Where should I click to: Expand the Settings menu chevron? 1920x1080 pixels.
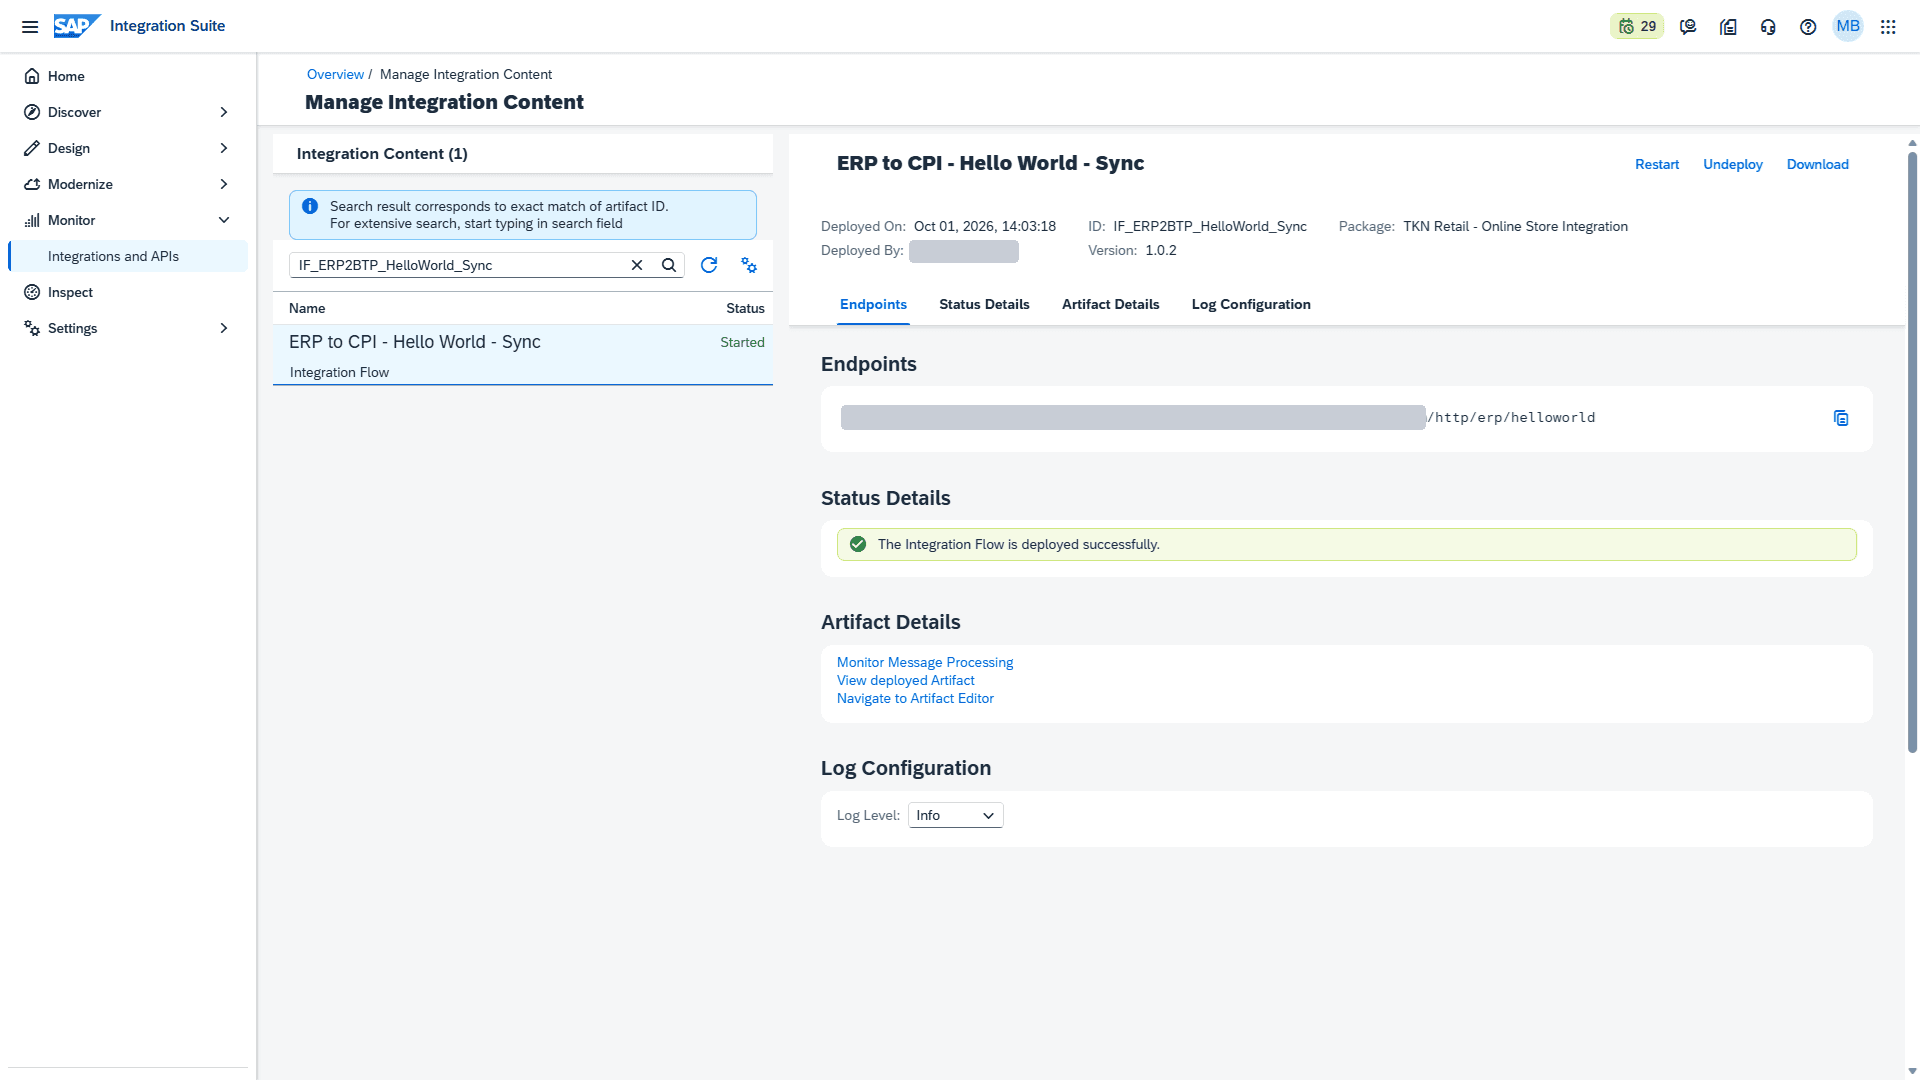(224, 328)
